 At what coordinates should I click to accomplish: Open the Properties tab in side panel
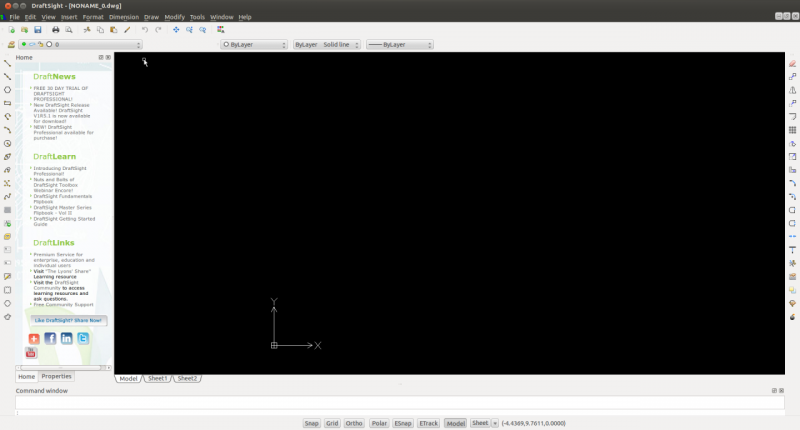(x=56, y=376)
